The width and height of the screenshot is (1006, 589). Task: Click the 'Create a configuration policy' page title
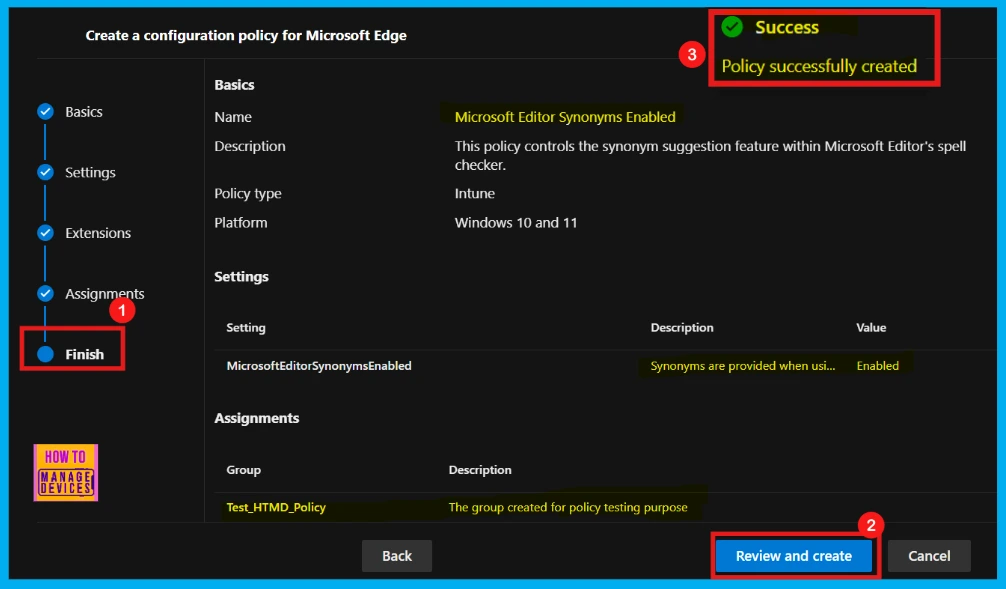pyautogui.click(x=246, y=35)
